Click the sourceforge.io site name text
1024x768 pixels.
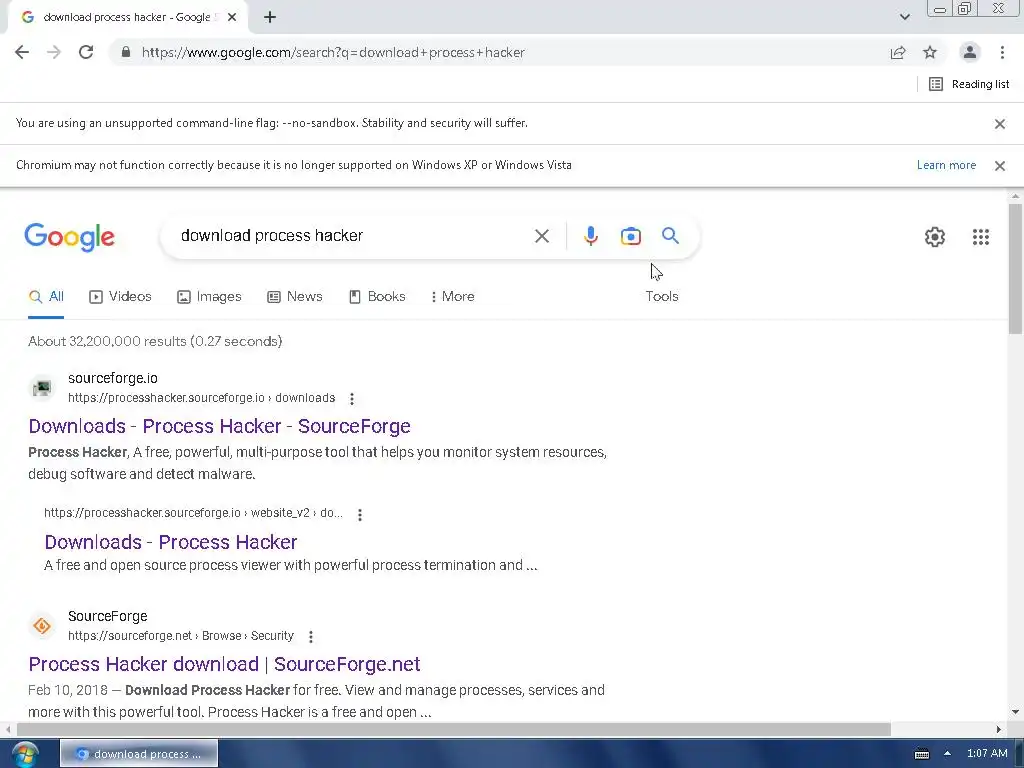(113, 378)
